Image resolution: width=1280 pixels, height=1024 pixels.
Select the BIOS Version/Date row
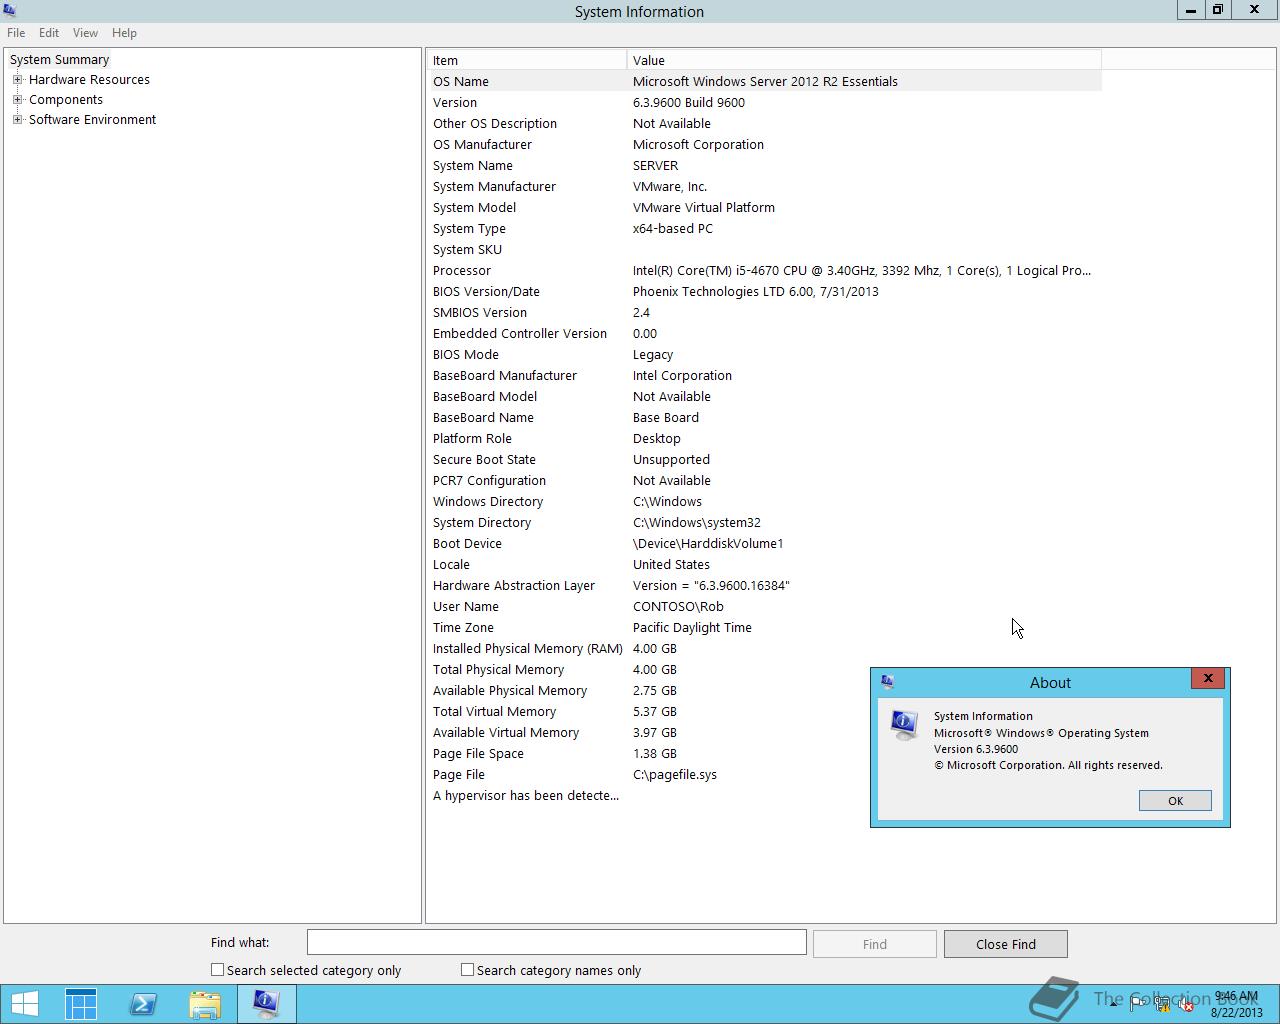tap(765, 292)
